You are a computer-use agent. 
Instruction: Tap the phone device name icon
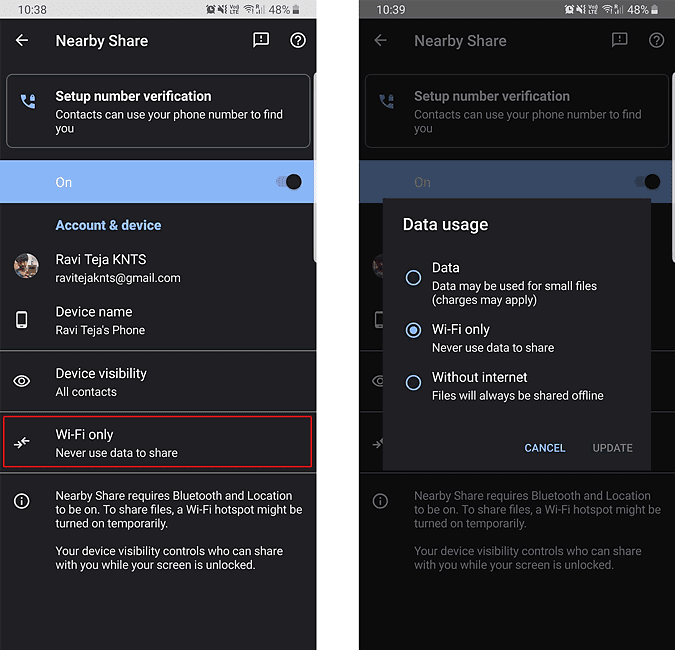[22, 320]
